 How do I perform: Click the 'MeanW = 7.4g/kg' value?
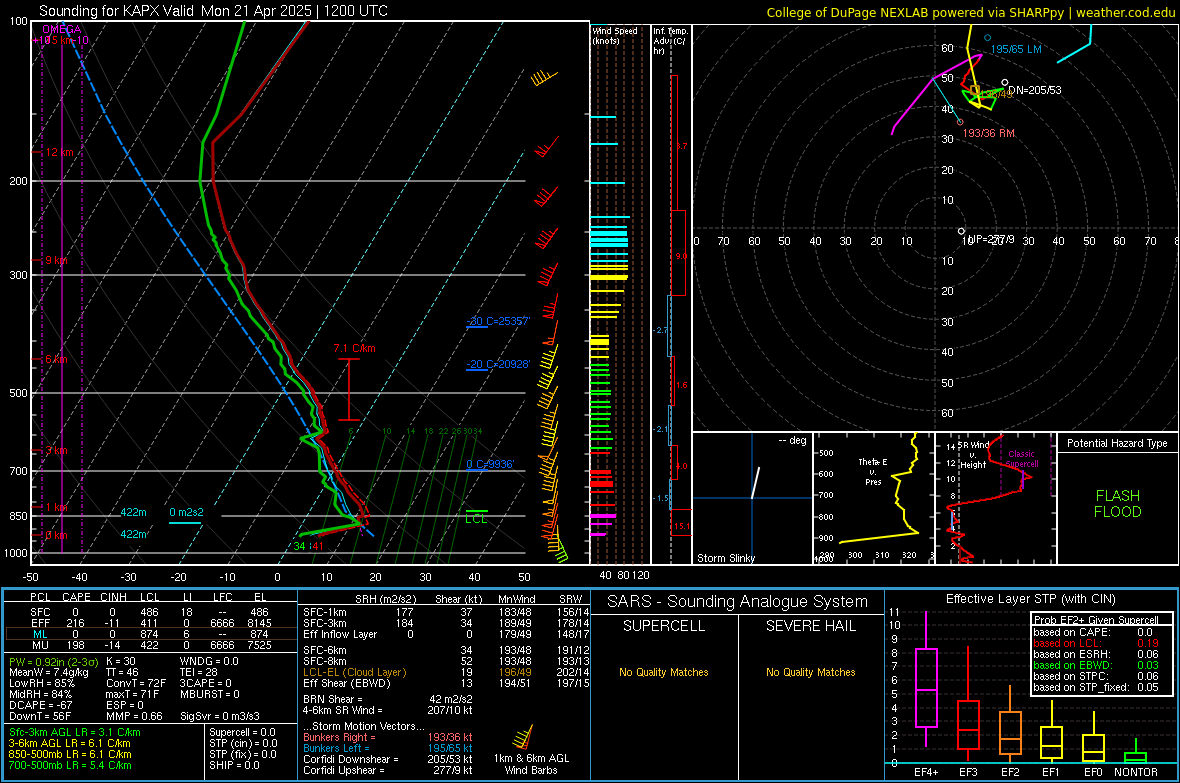coord(48,672)
